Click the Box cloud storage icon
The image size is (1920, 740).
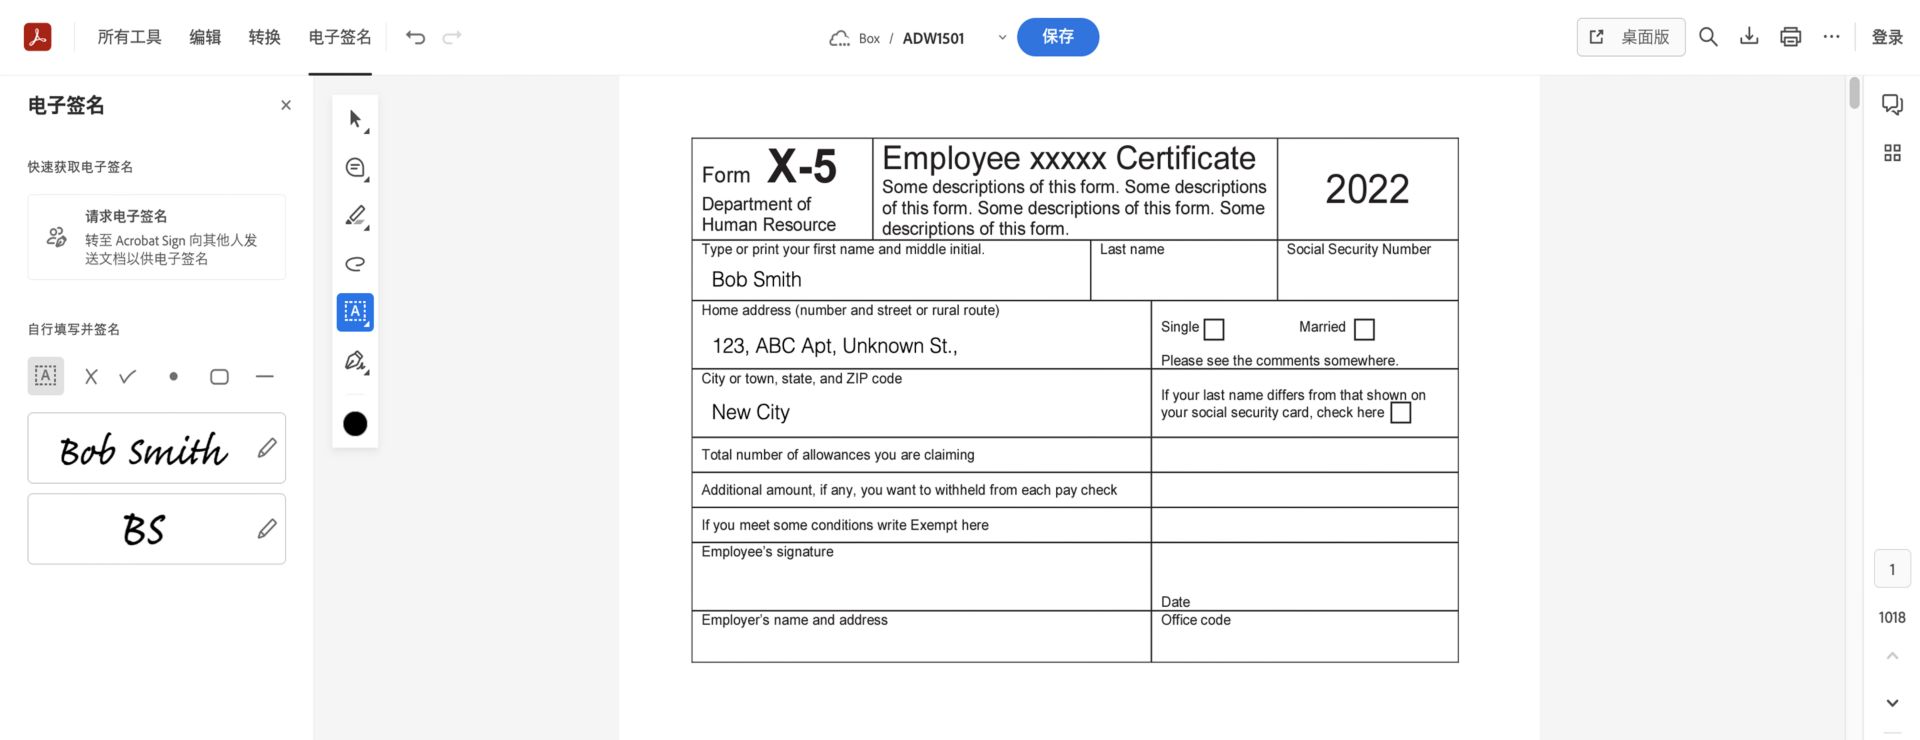click(839, 38)
